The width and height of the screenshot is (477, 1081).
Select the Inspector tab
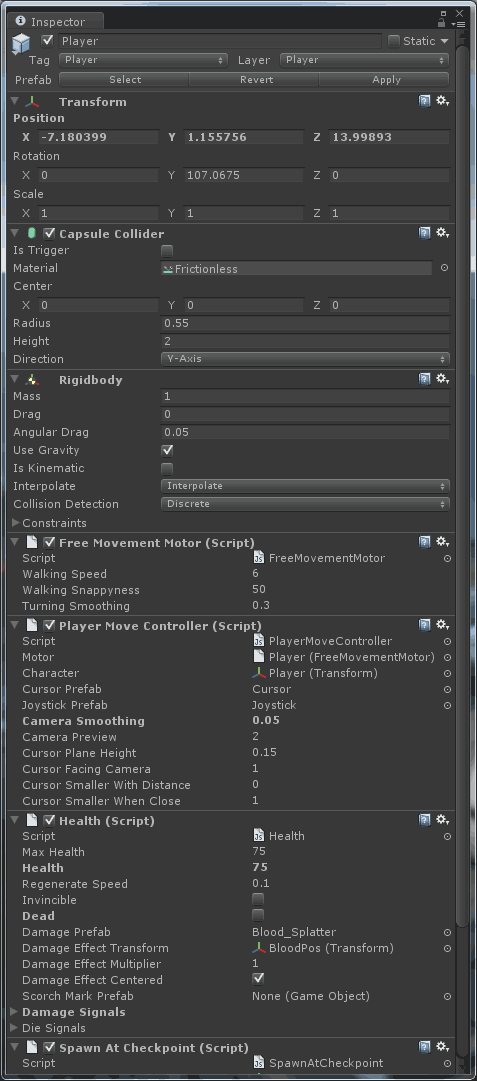[x=57, y=21]
